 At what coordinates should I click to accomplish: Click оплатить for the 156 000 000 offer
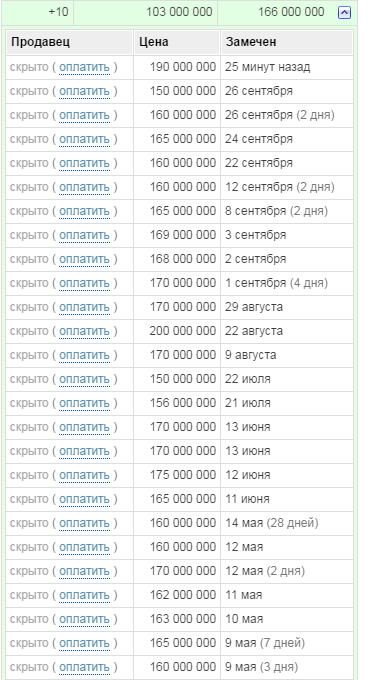click(85, 403)
